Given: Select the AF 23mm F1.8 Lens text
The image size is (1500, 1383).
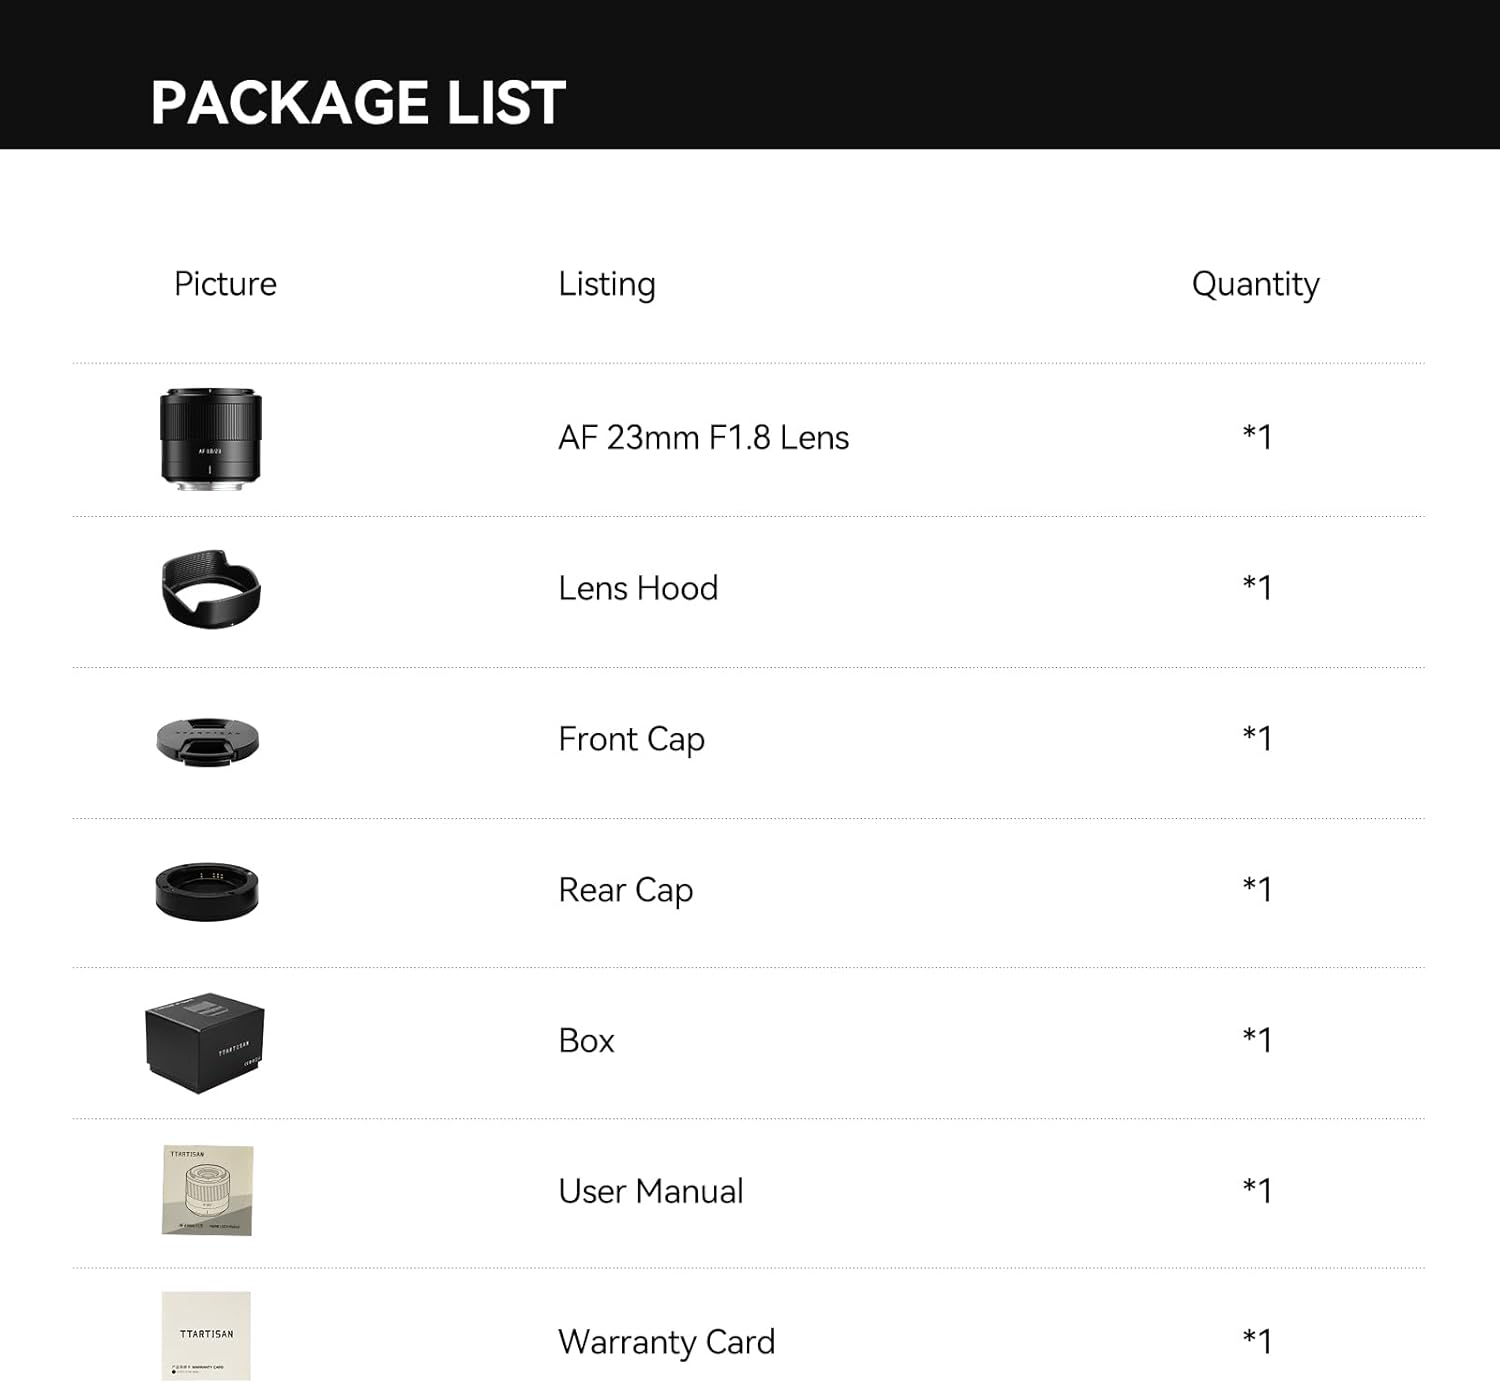Looking at the screenshot, I should point(703,438).
